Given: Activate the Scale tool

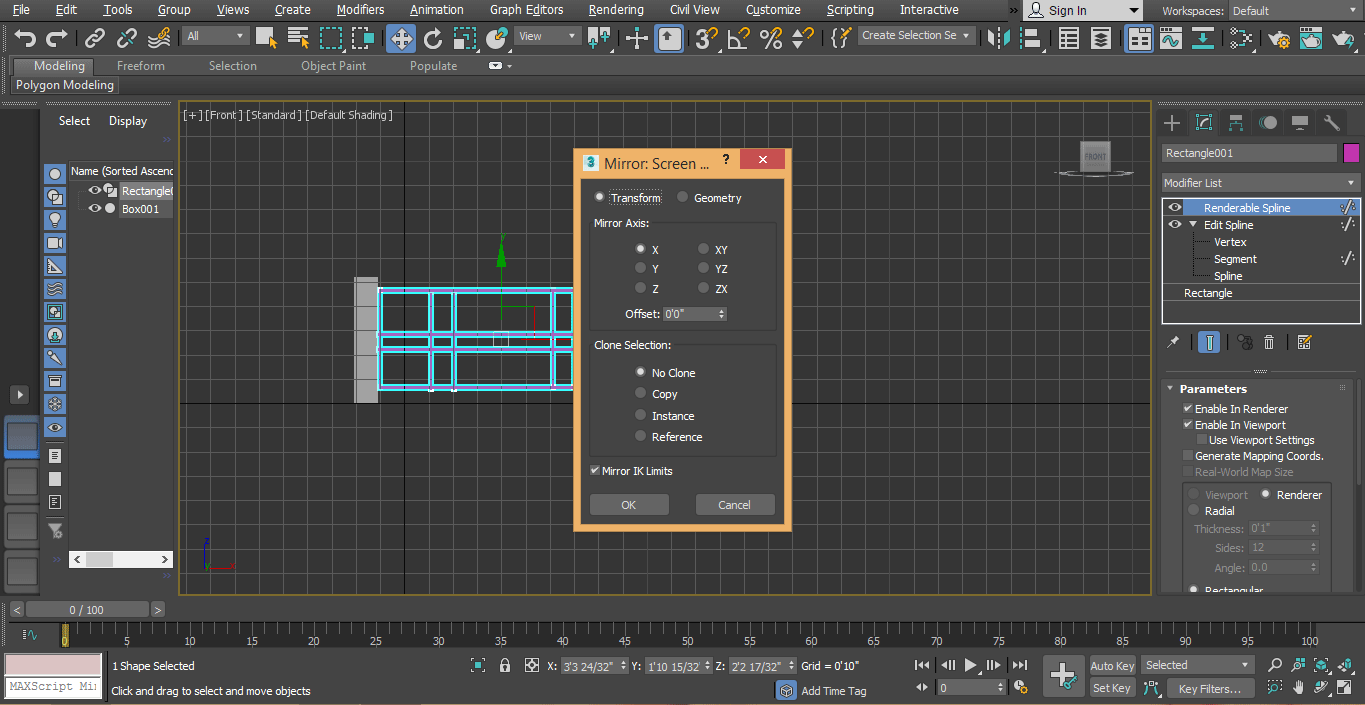Looking at the screenshot, I should pyautogui.click(x=464, y=38).
